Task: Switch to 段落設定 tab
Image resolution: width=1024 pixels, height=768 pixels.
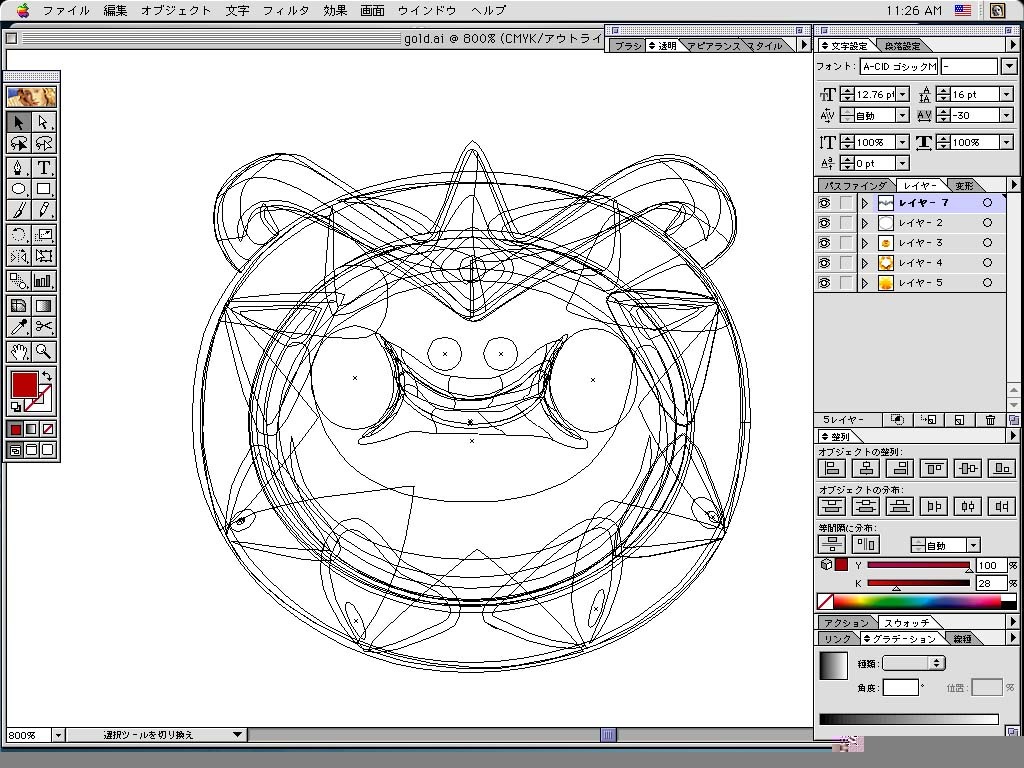Action: point(903,46)
